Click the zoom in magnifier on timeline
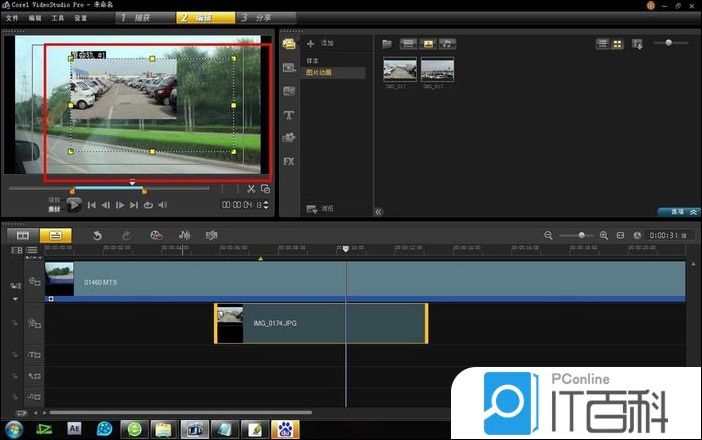This screenshot has width=702, height=440. [604, 235]
